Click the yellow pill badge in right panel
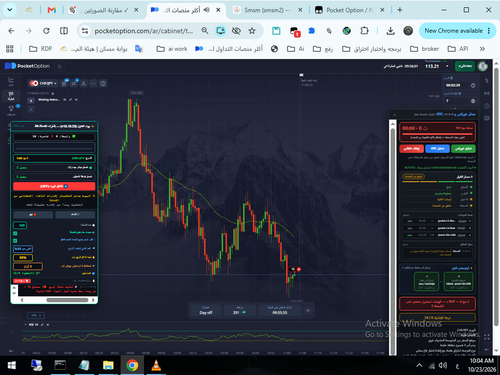 coord(413,177)
